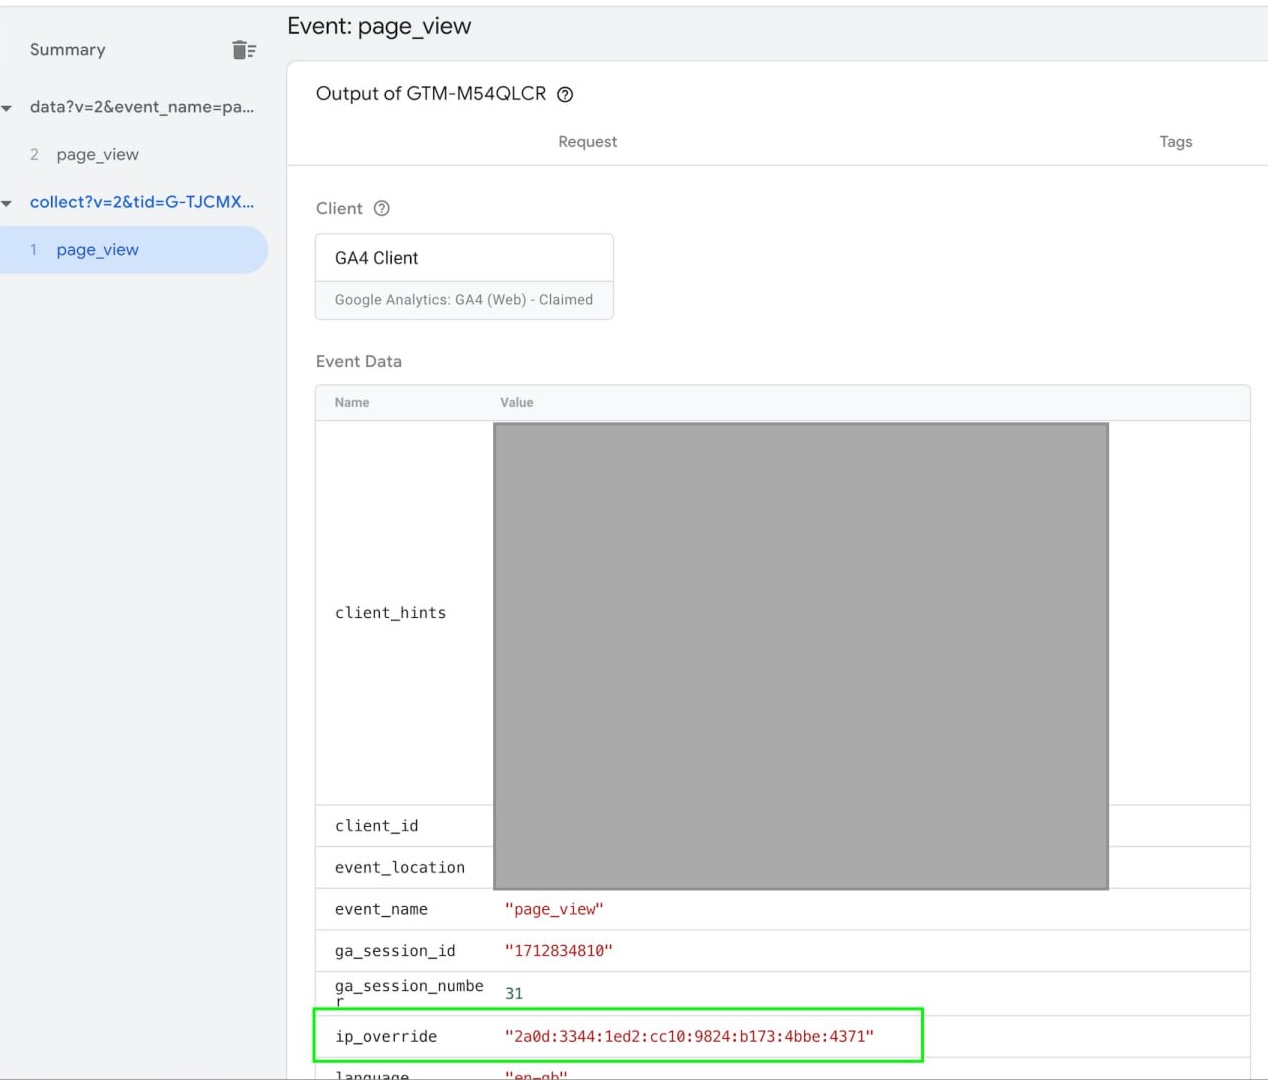Screen dimensions: 1268x1080
Task: Clear the Summary message list using trash icon
Action: coord(244,49)
